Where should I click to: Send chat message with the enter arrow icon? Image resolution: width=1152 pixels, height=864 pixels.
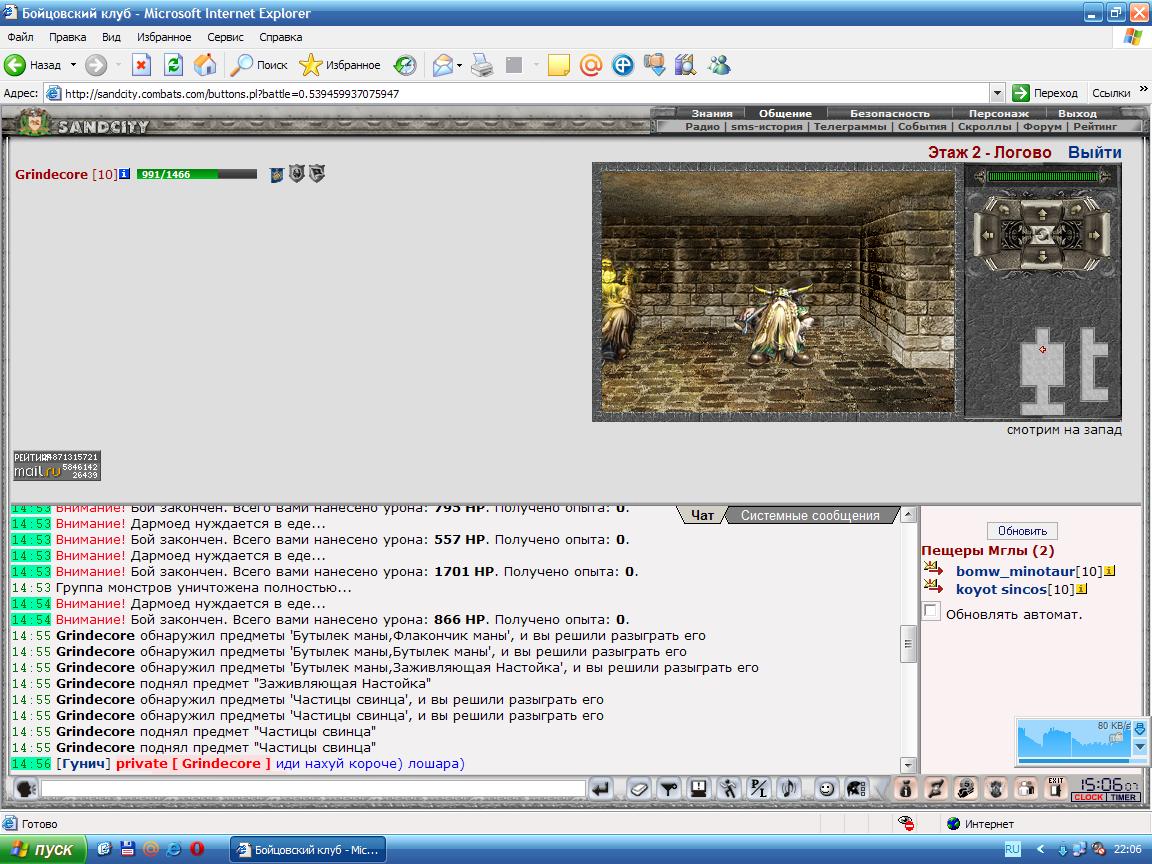coord(601,789)
